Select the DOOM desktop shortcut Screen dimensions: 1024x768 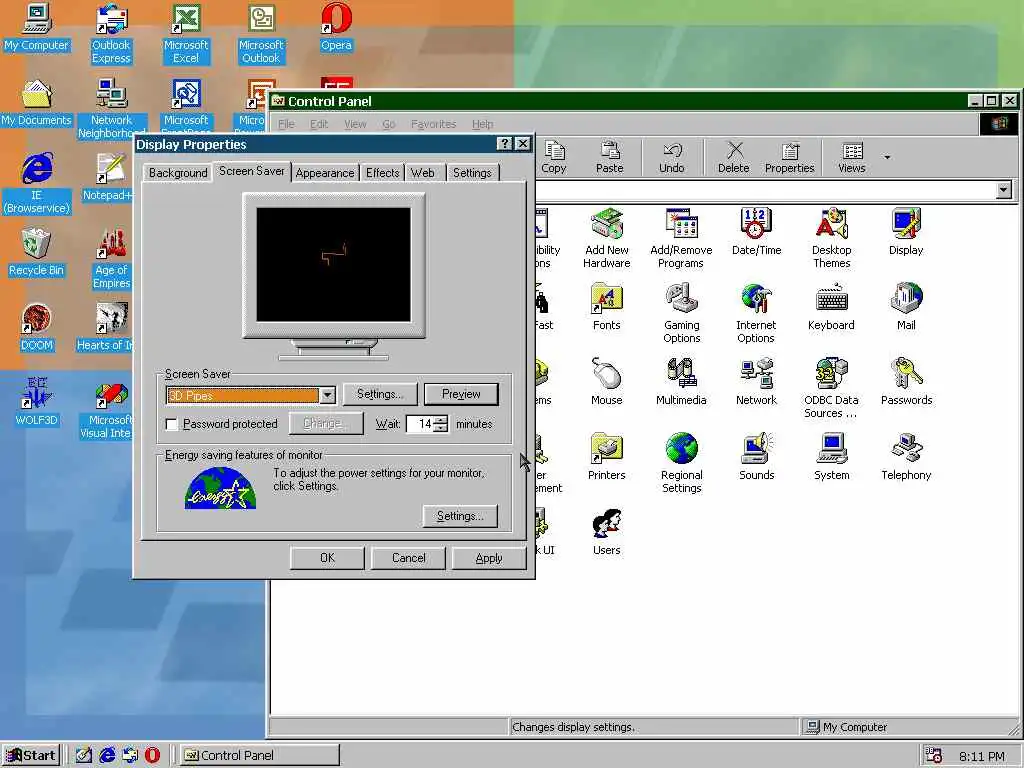point(36,327)
